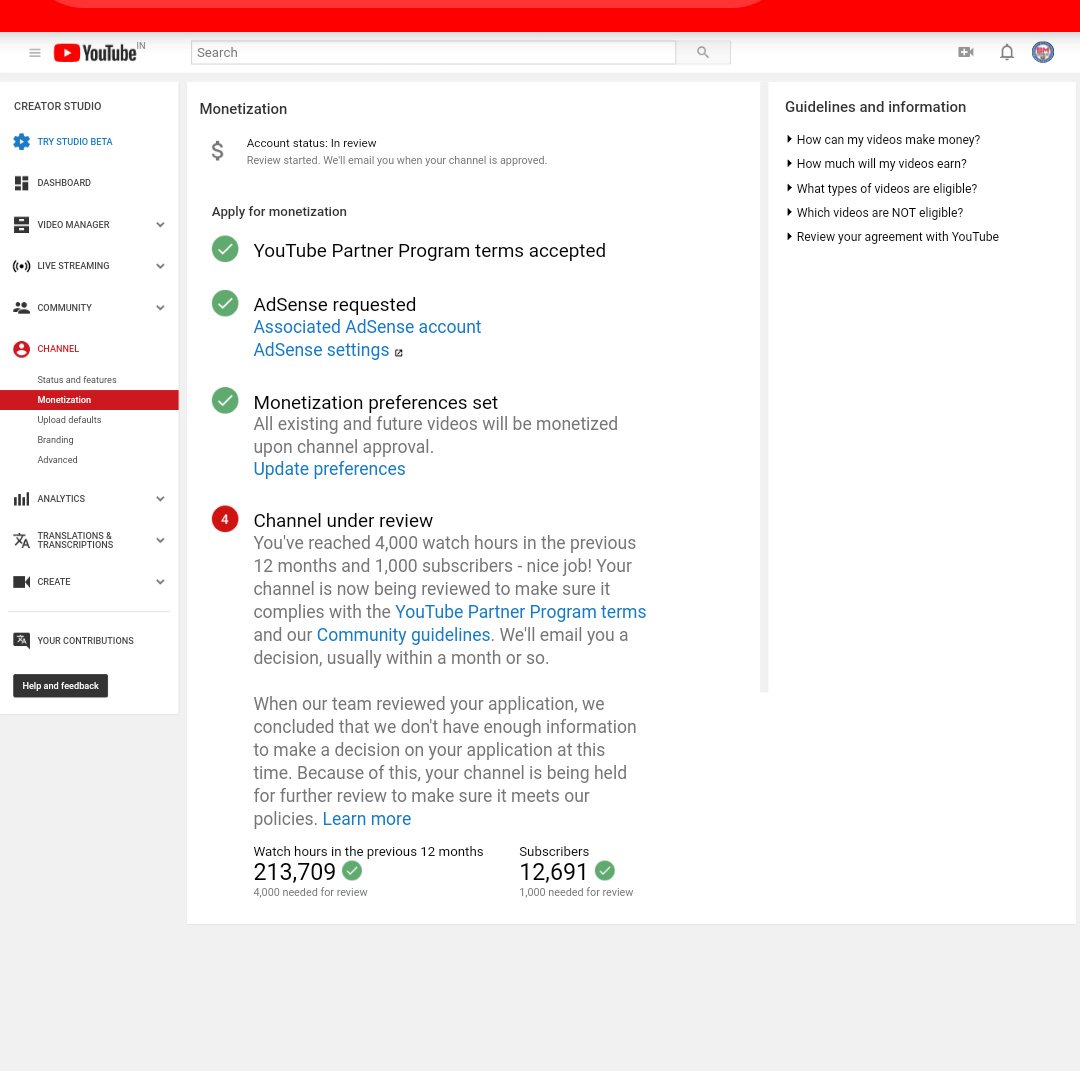This screenshot has height=1071, width=1080.
Task: Click the '213,709' watch hours value
Action: [294, 872]
